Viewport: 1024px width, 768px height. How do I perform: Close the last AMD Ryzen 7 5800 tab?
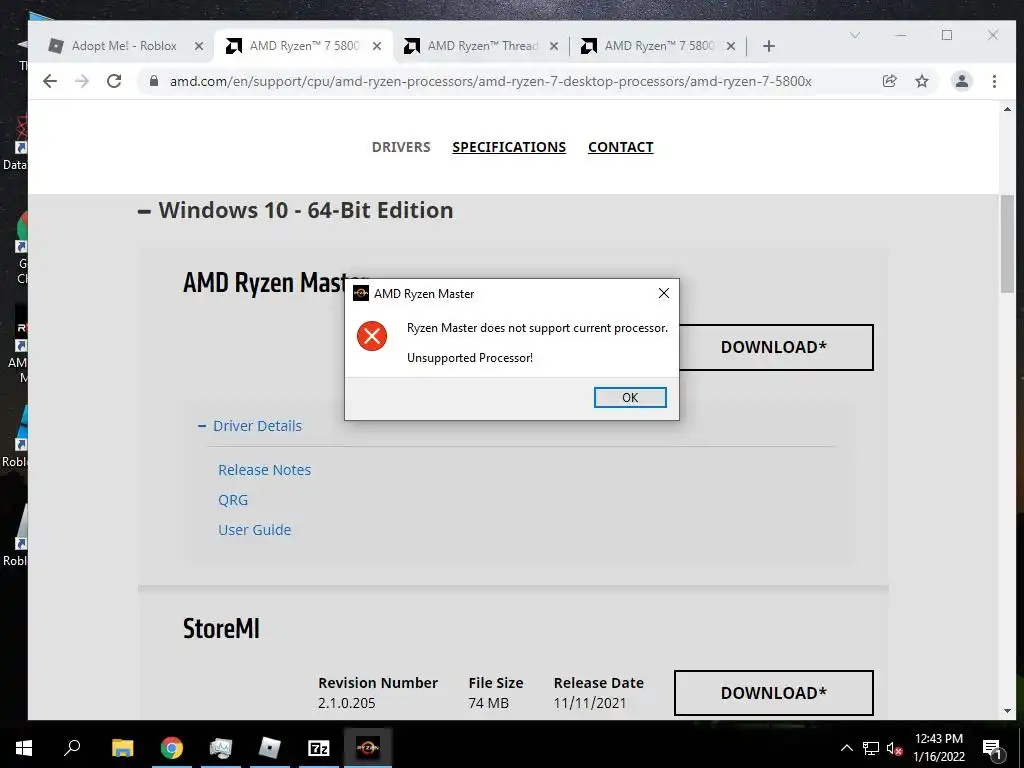(x=731, y=46)
